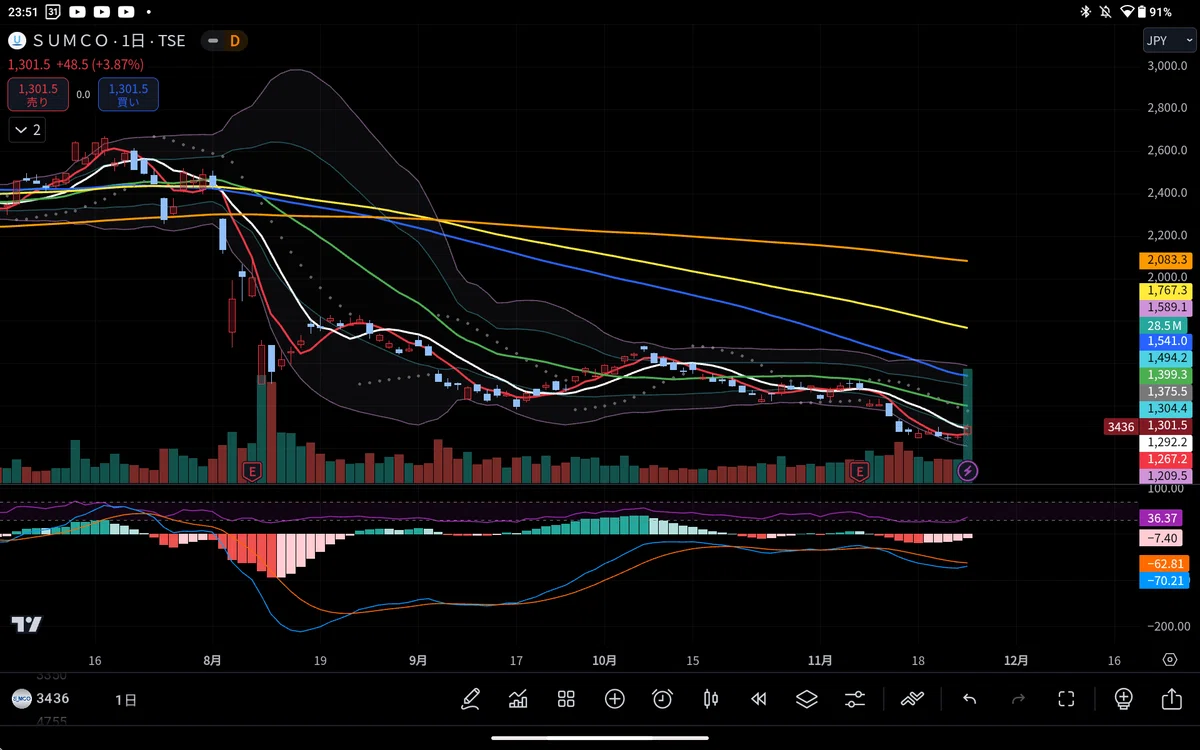Select the red 1,267.2 price label
Image resolution: width=1200 pixels, height=750 pixels.
tap(1167, 459)
